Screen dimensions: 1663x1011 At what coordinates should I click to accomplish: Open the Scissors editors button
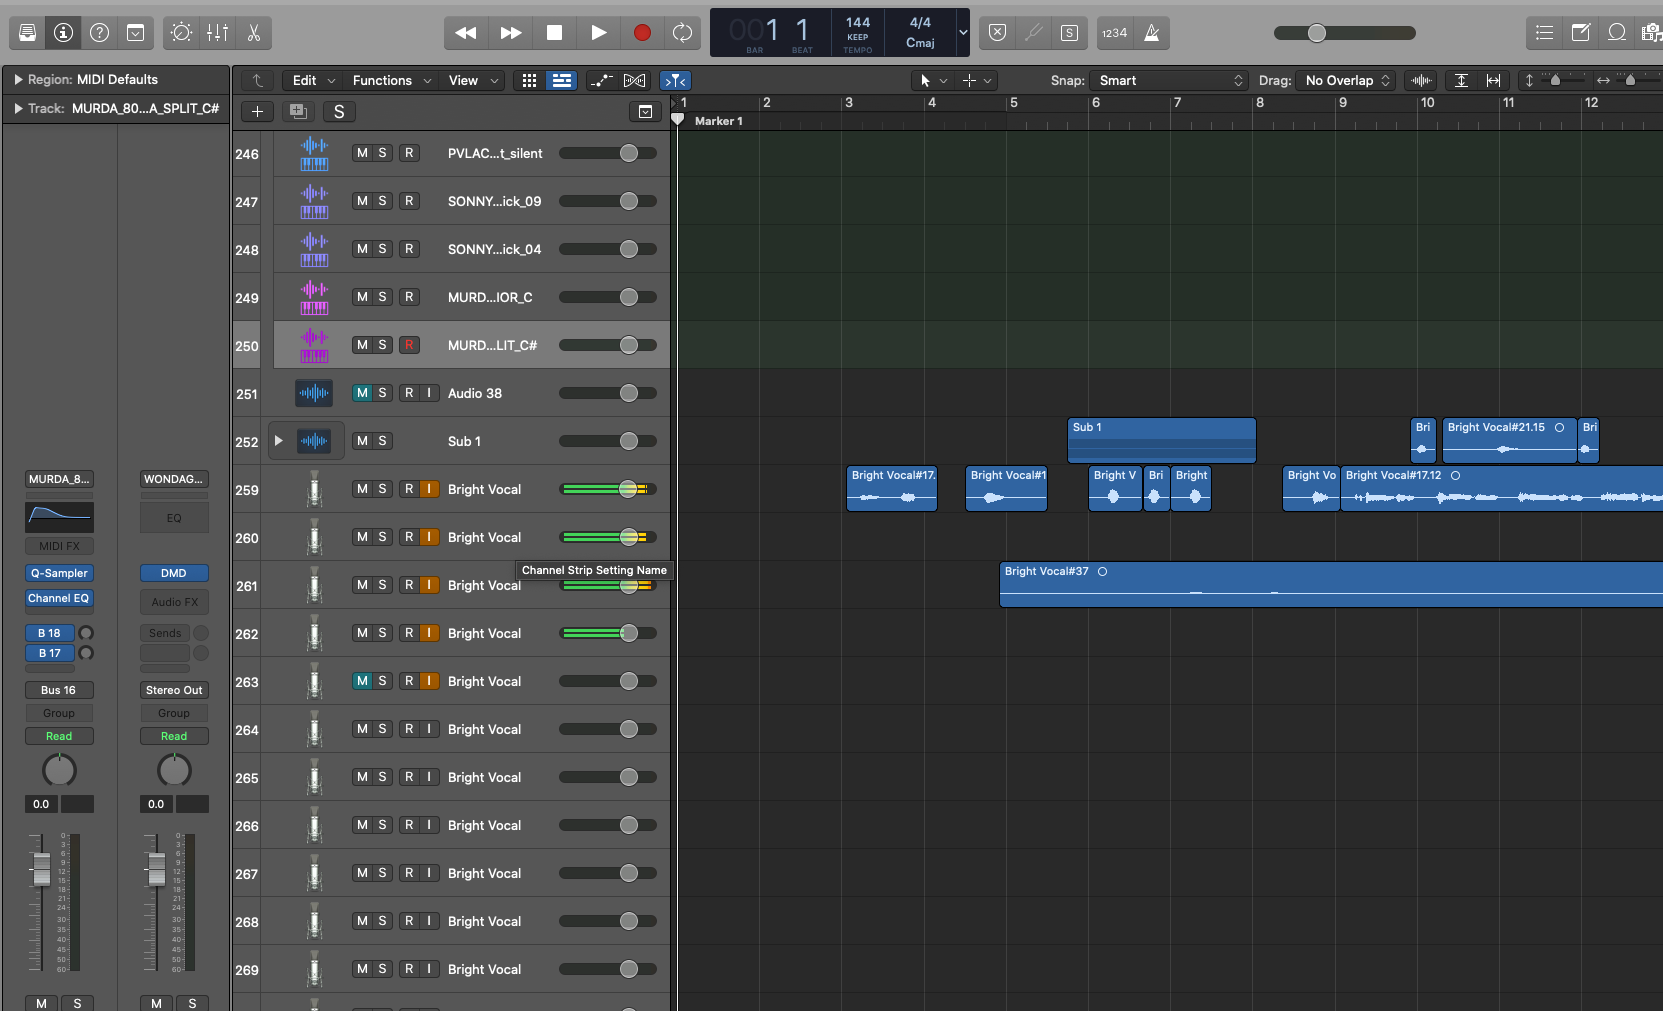coord(254,33)
